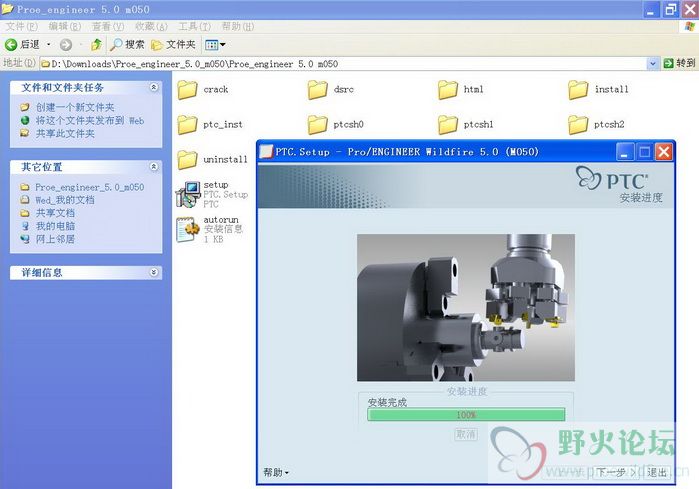The width and height of the screenshot is (699, 489).
Task: Click the Forward arrow icon in toolbar
Action: click(x=66, y=45)
